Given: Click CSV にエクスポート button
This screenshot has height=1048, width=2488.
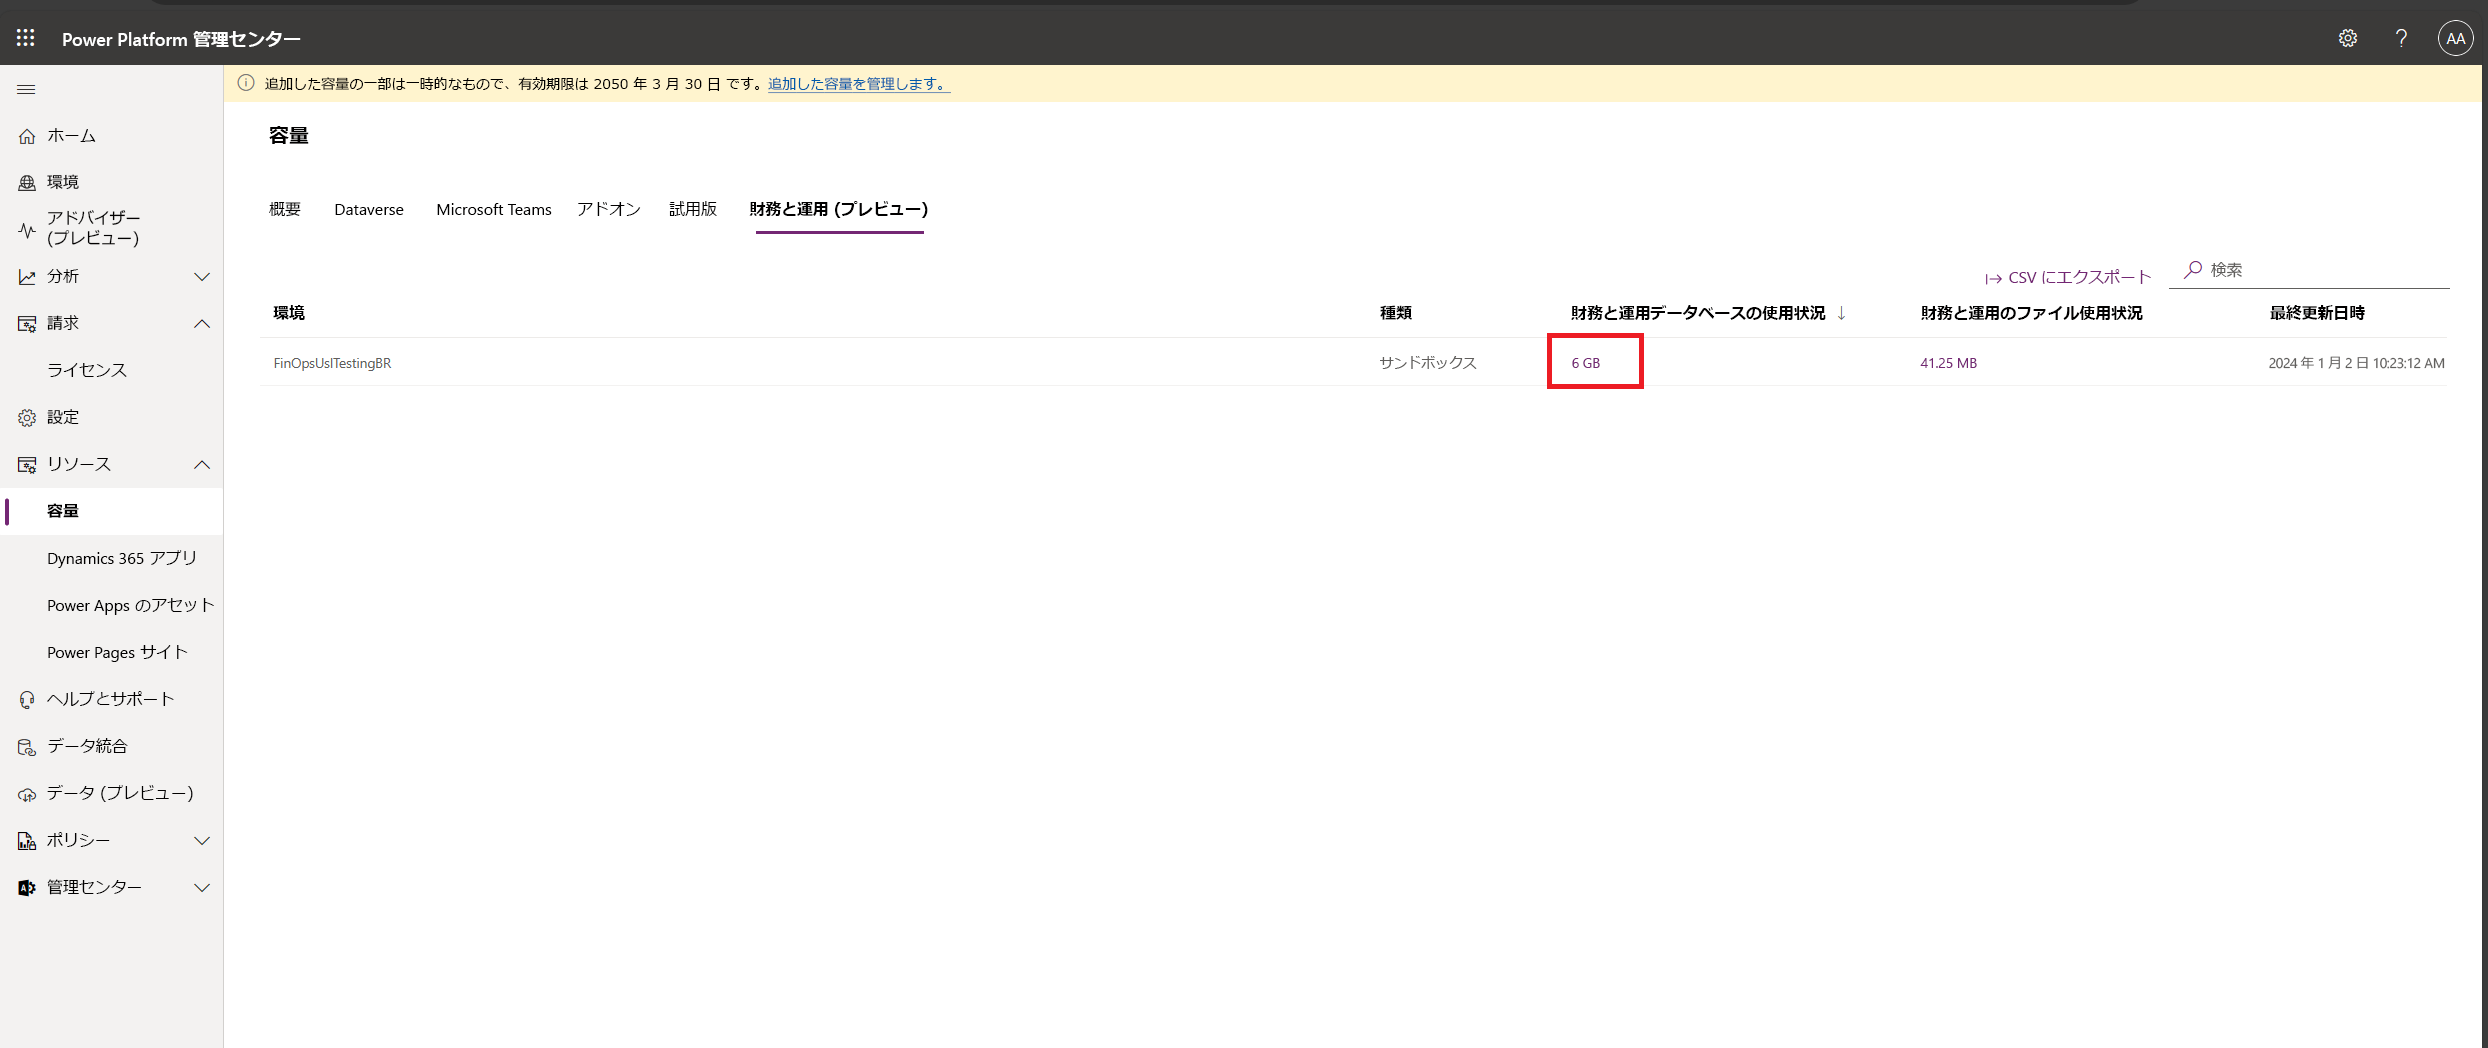Looking at the screenshot, I should (2068, 278).
